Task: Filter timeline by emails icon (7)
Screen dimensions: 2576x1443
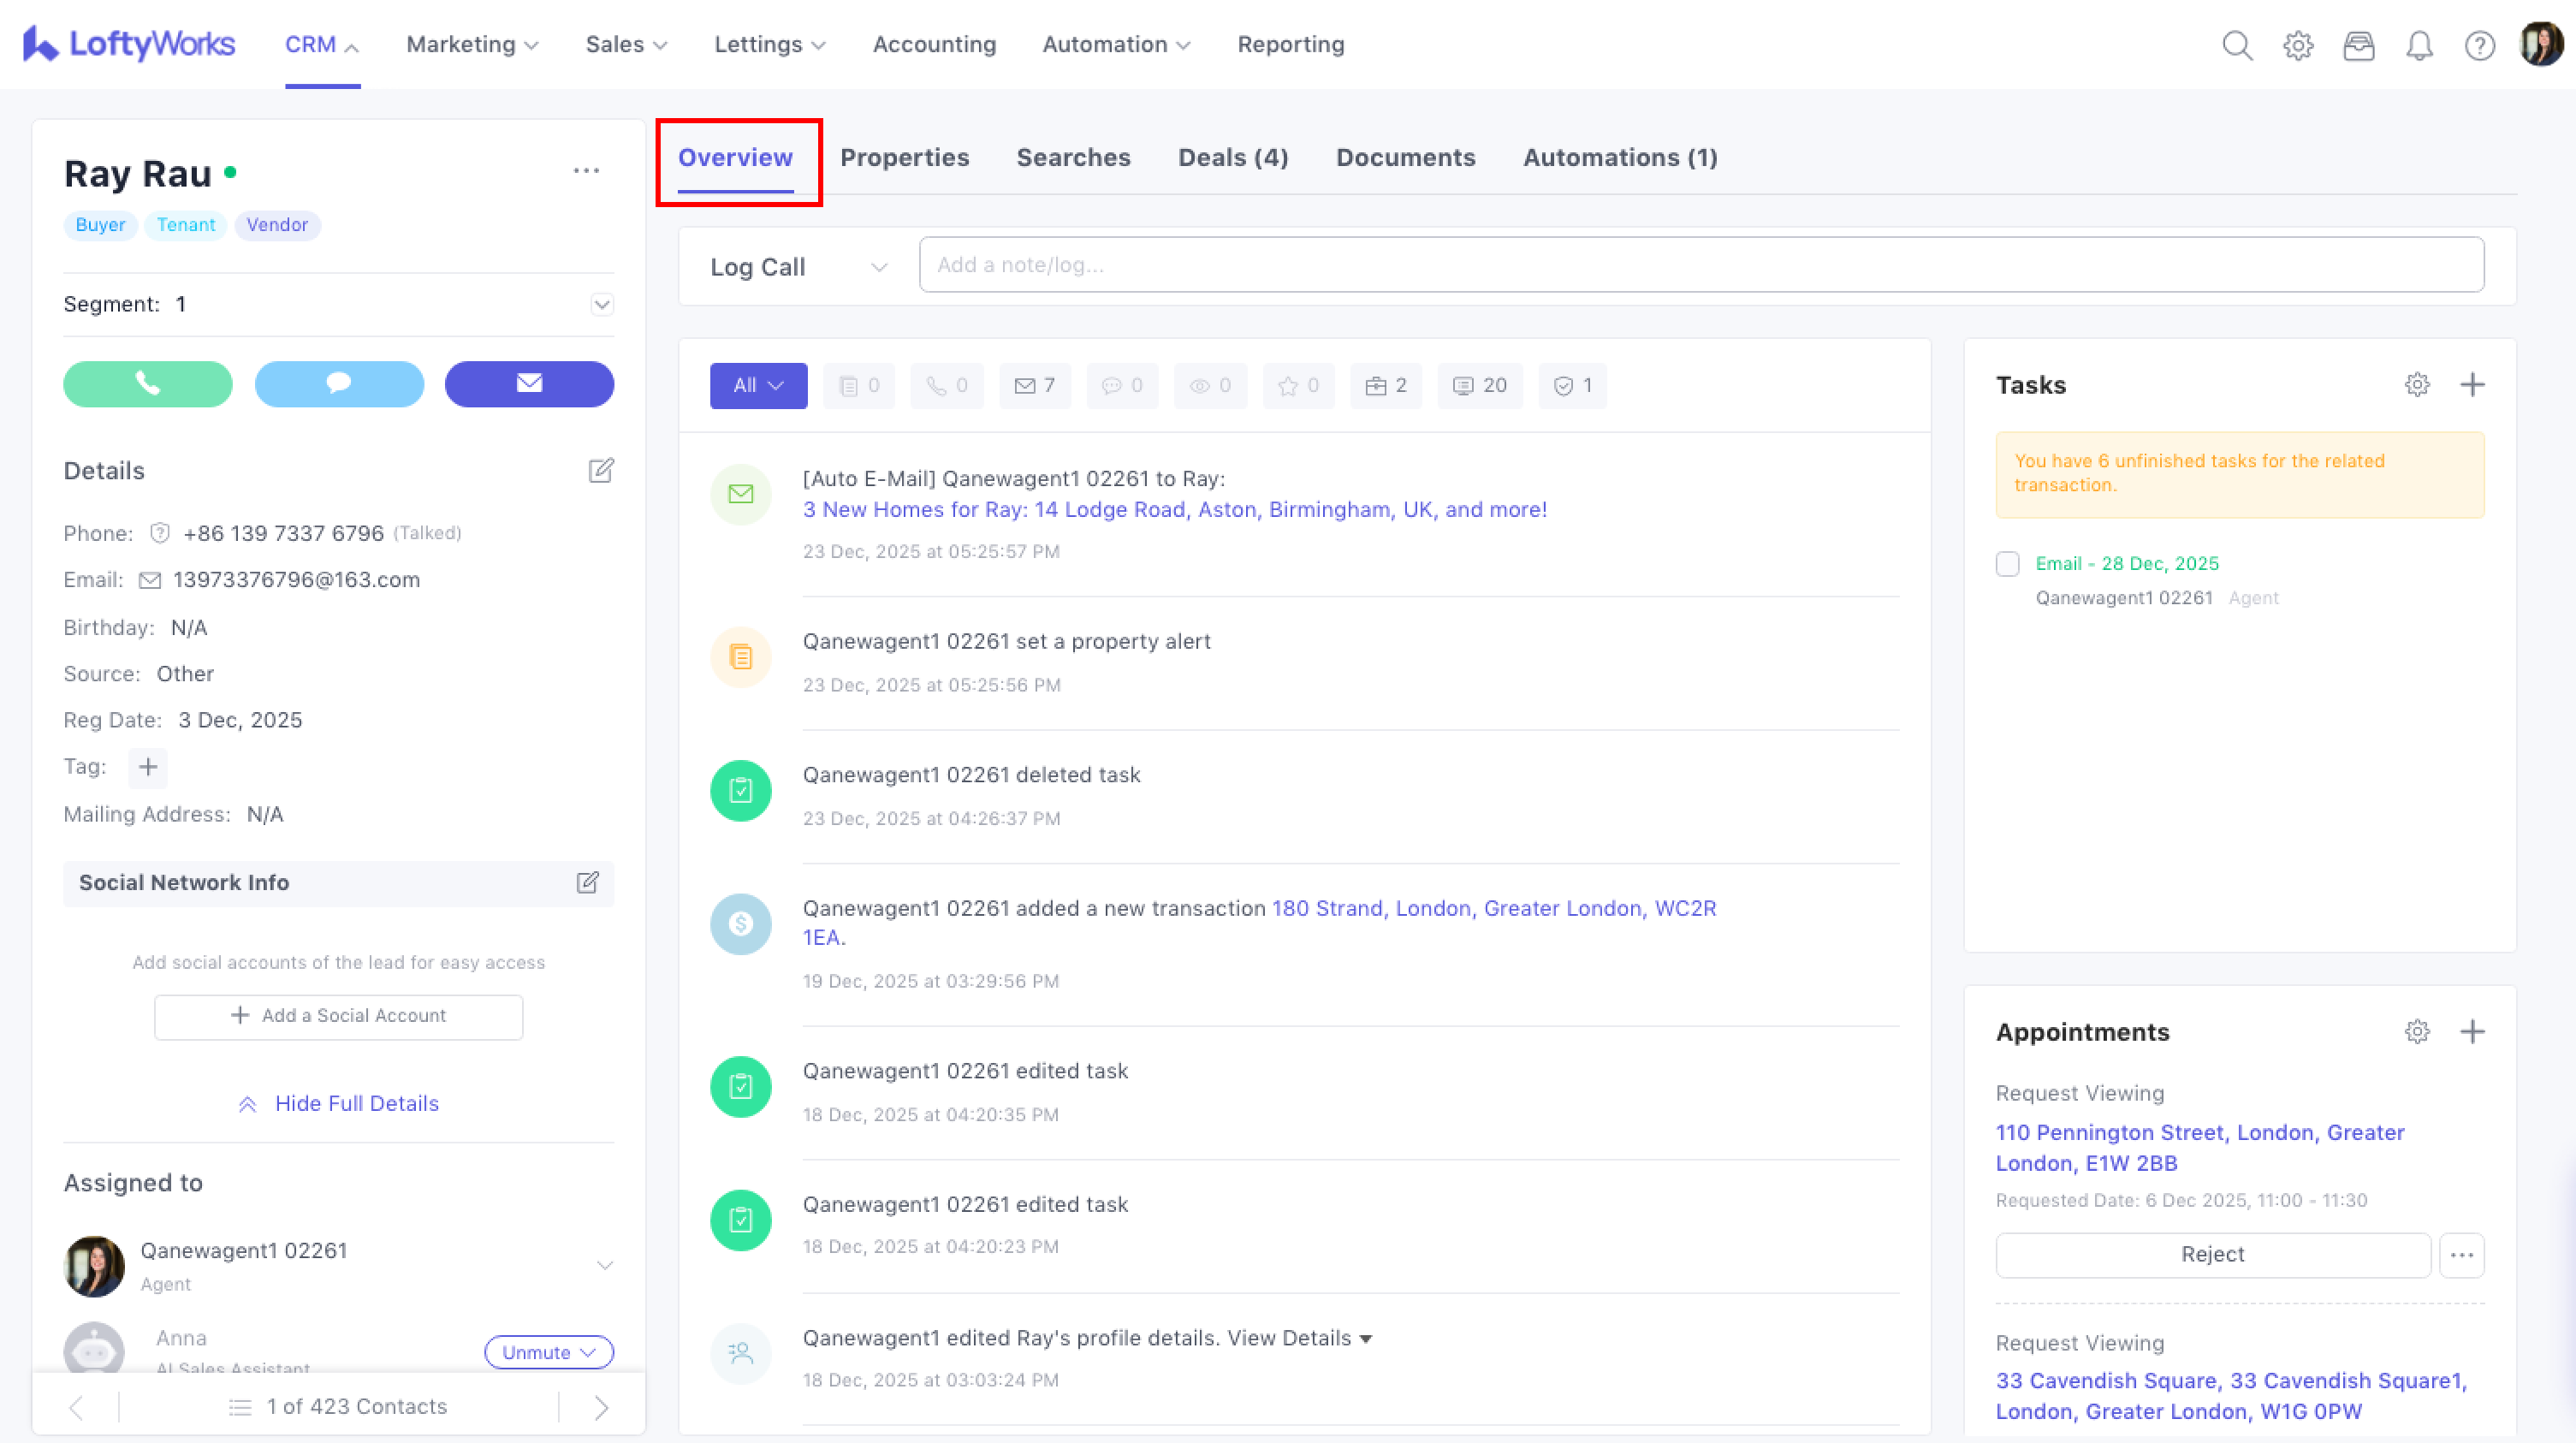Action: coord(1035,386)
